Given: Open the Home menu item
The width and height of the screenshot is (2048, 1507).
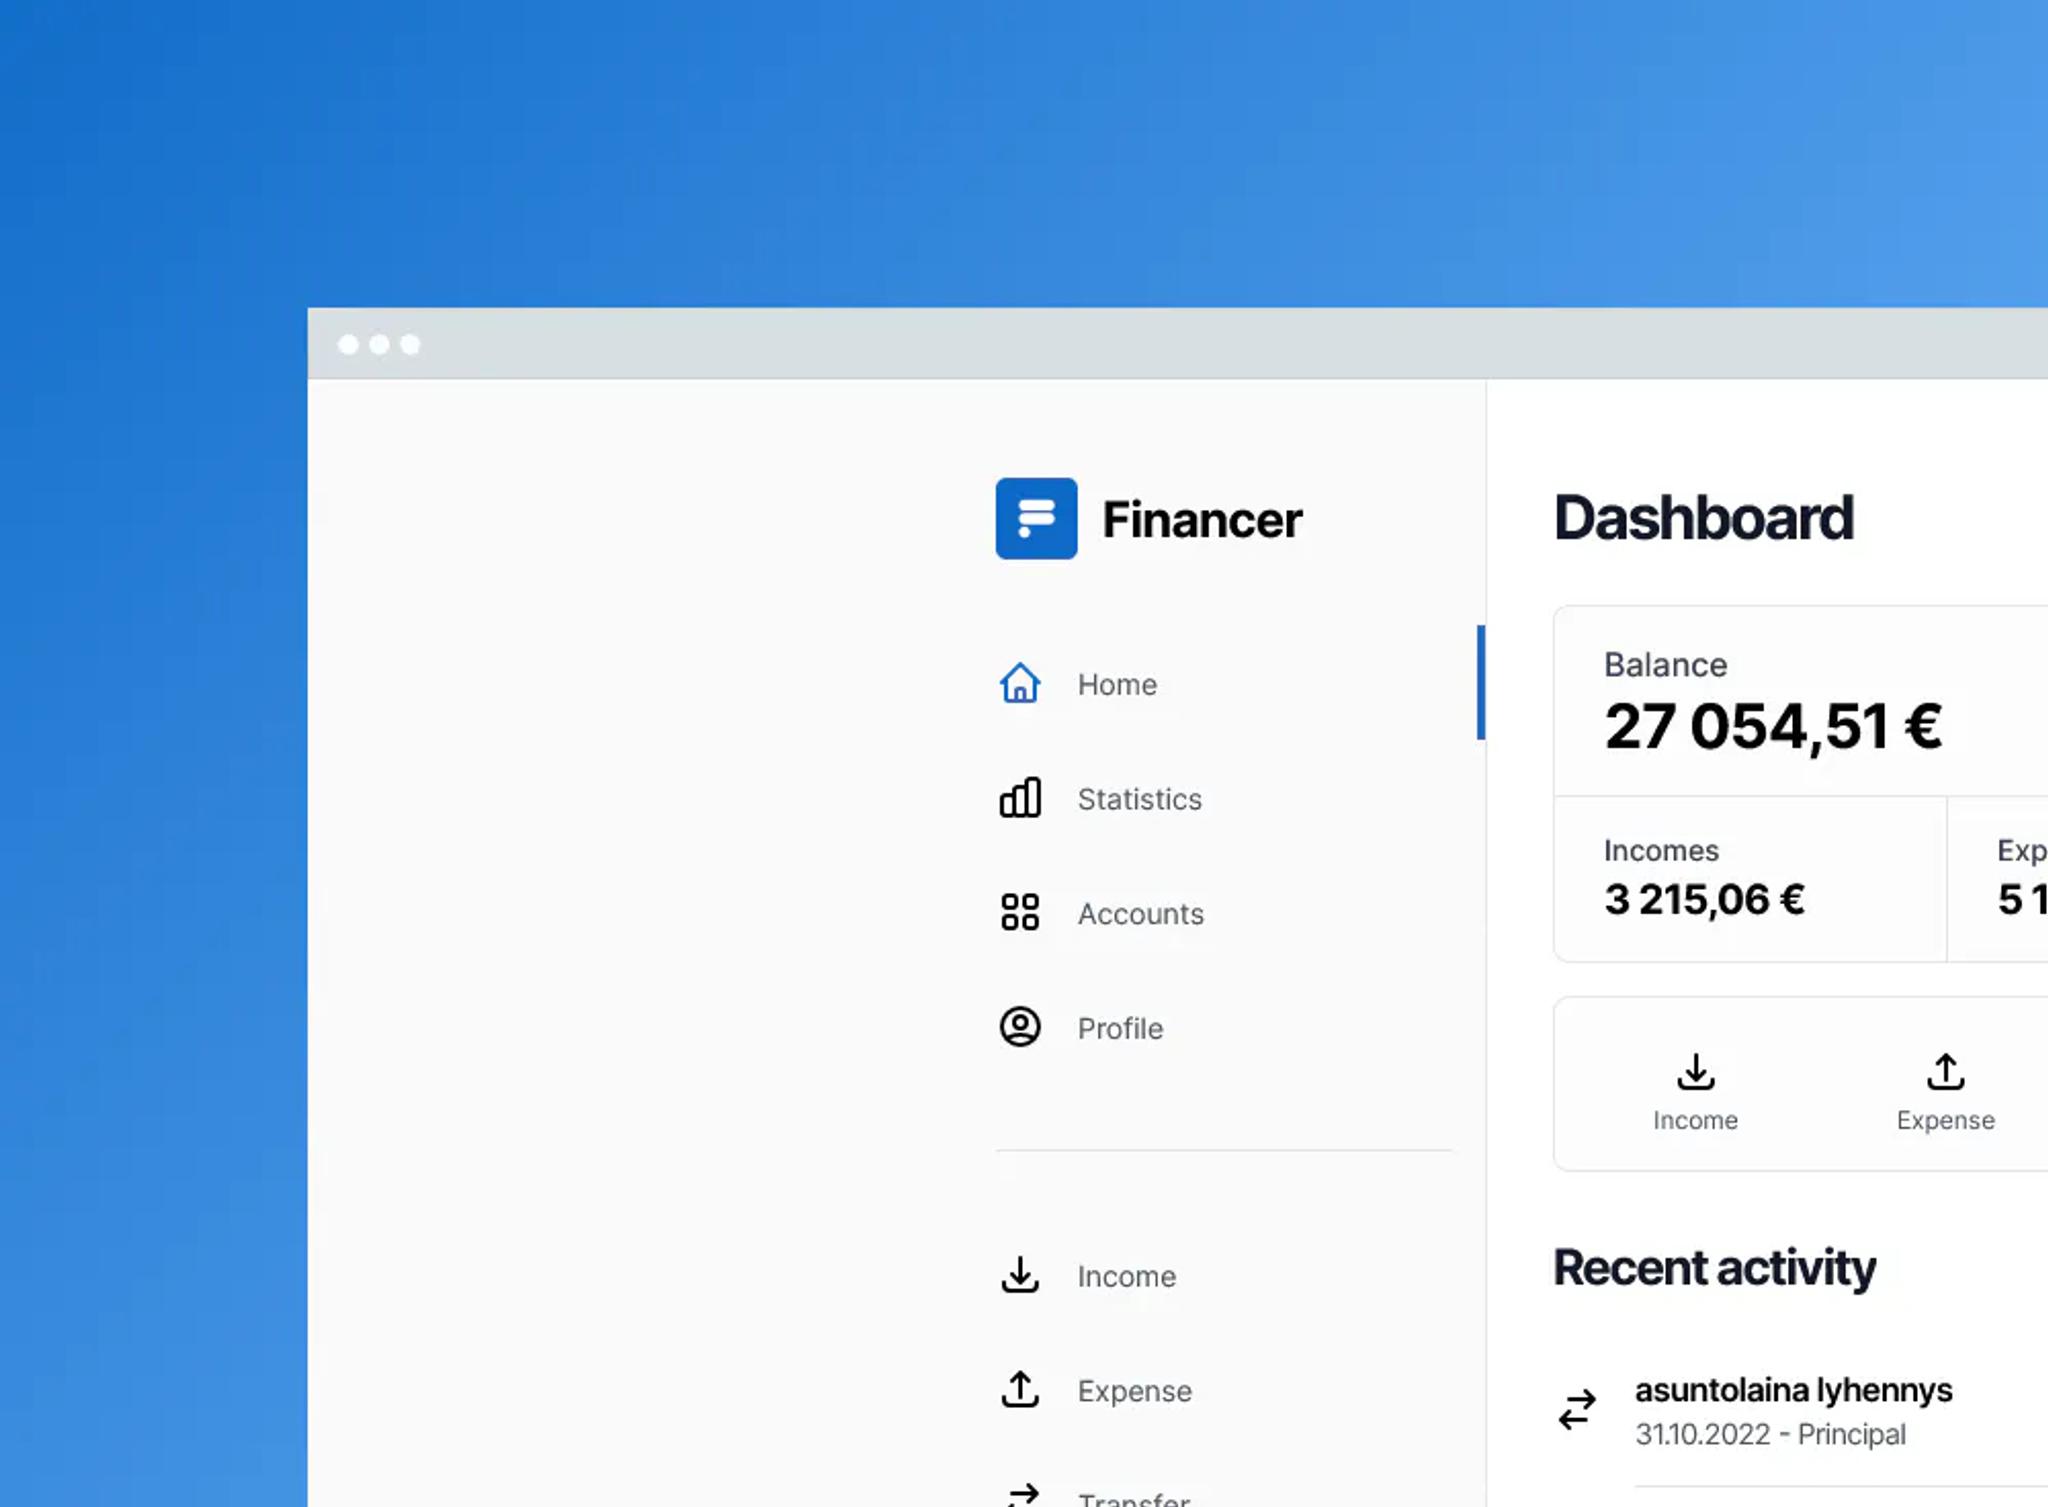Looking at the screenshot, I should point(1117,685).
